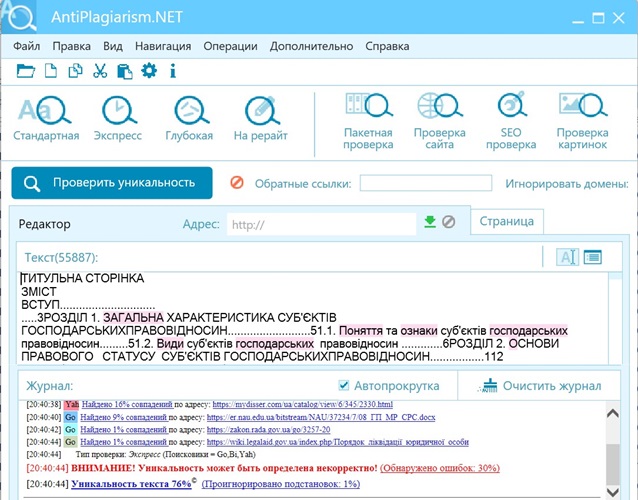Click ТИТУЛЬНА СТОРІНКА line in editor
This screenshot has height=500, width=638.
click(x=83, y=279)
